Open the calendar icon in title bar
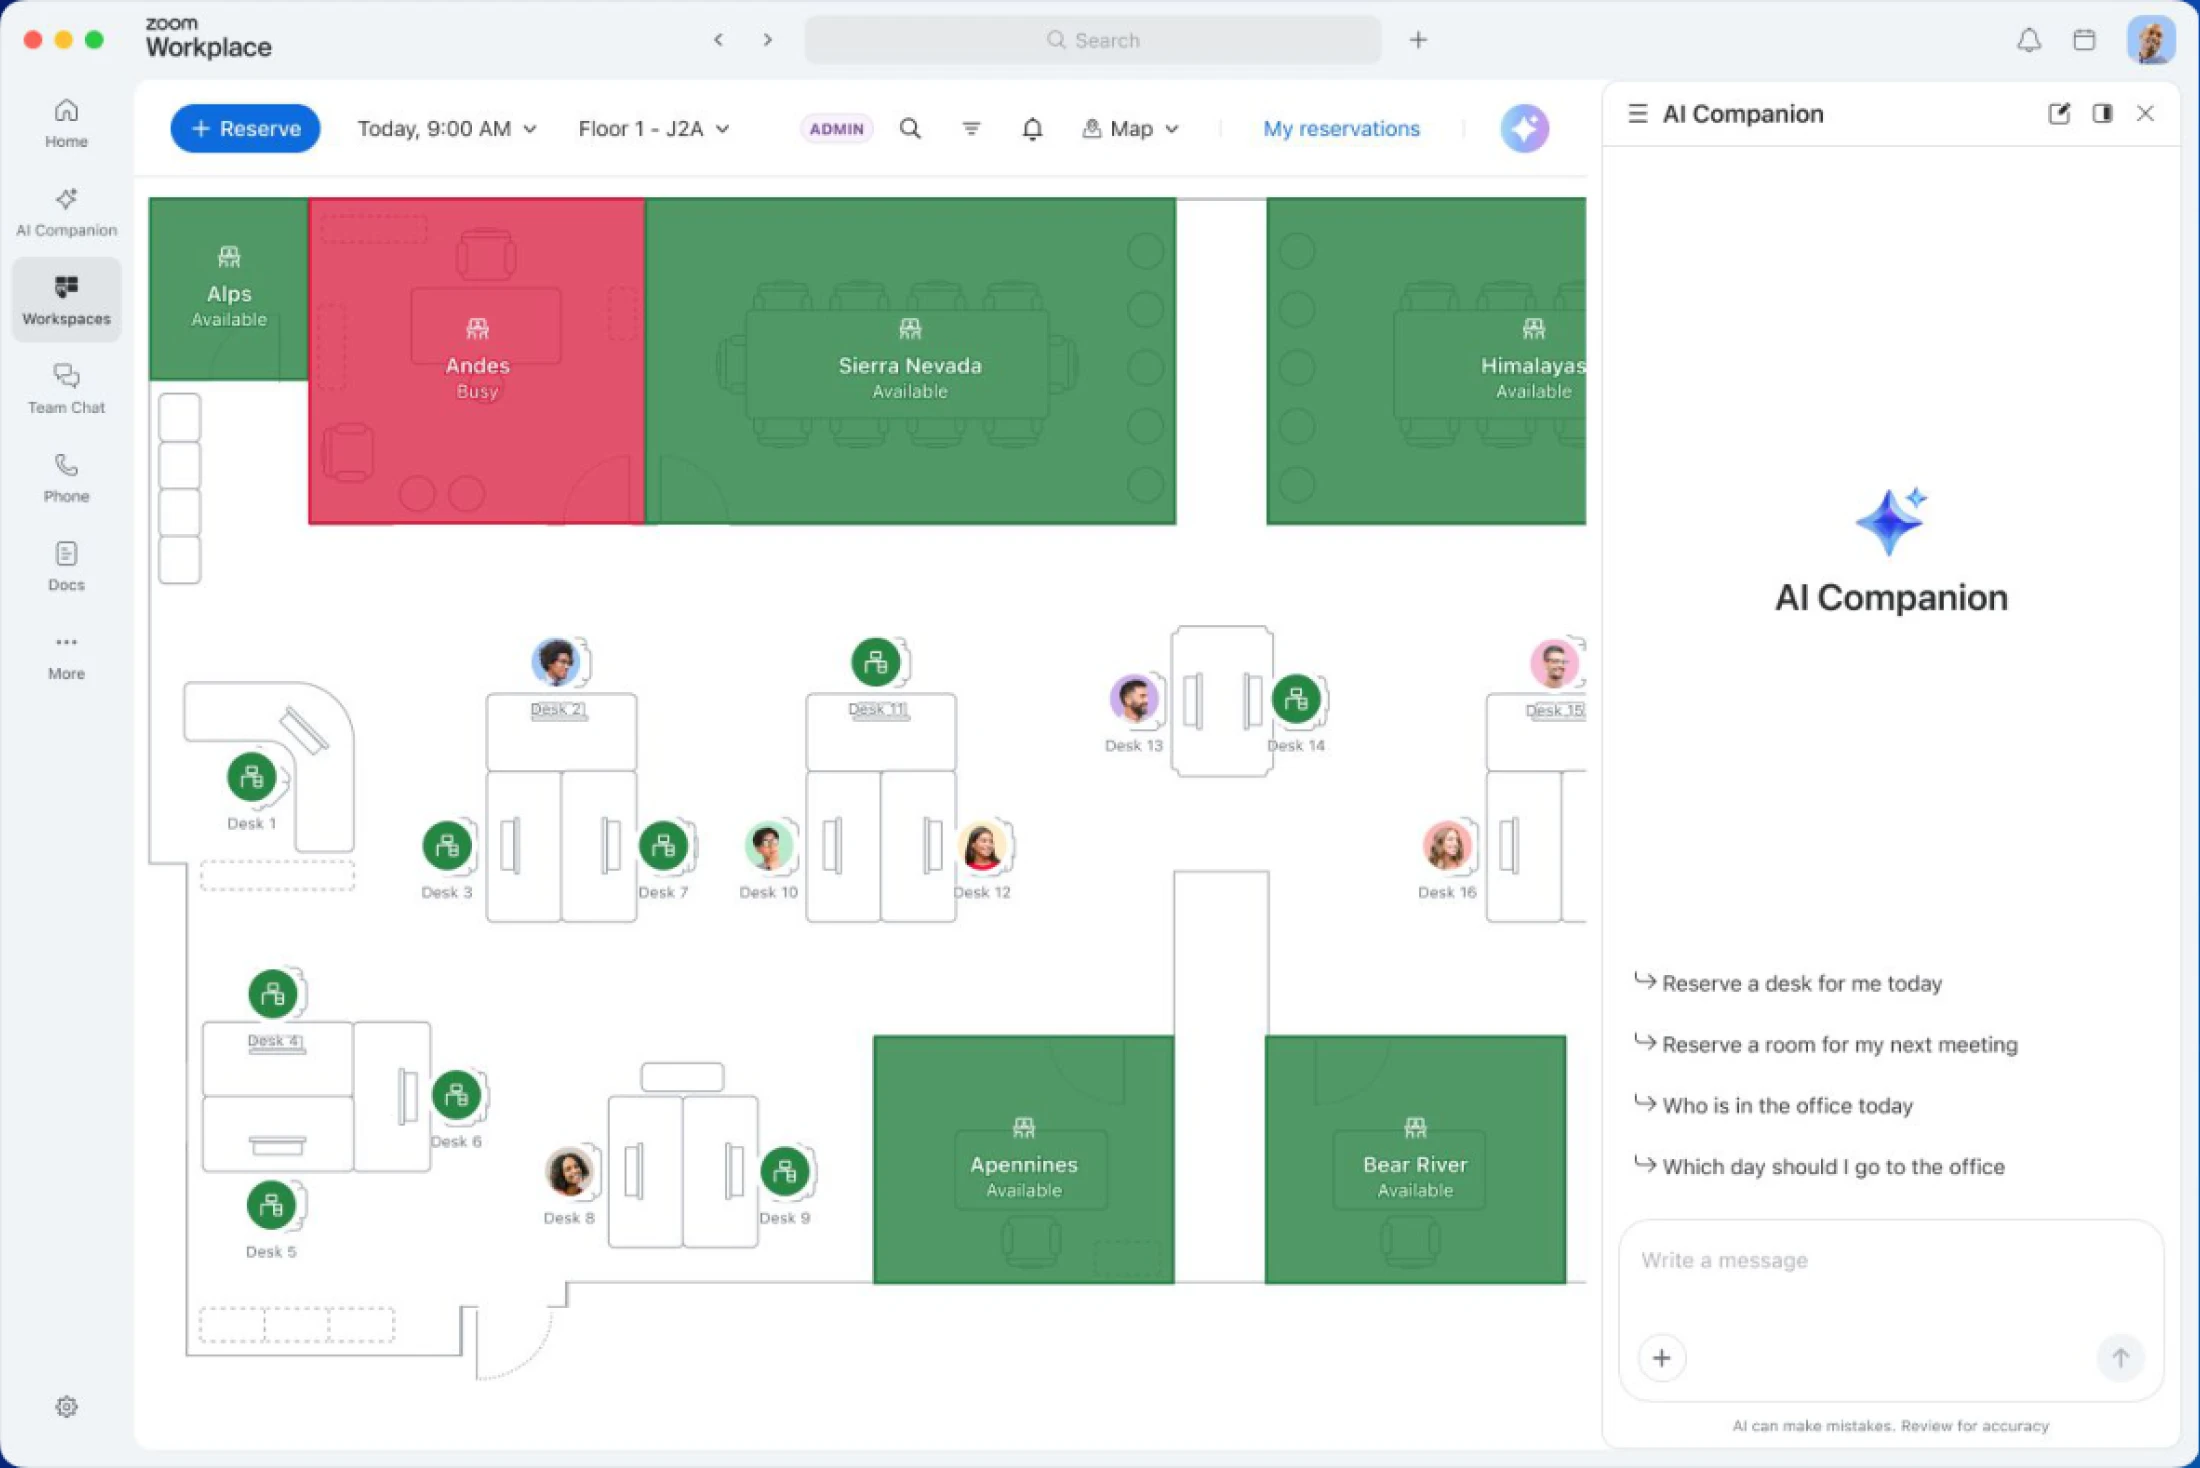The height and width of the screenshot is (1468, 2200). [2084, 40]
